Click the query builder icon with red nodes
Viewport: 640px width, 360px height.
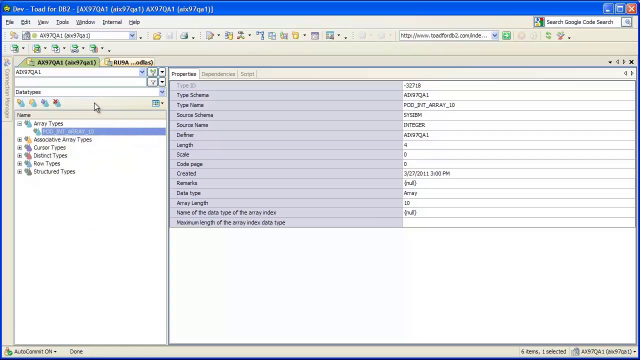pyautogui.click(x=241, y=36)
